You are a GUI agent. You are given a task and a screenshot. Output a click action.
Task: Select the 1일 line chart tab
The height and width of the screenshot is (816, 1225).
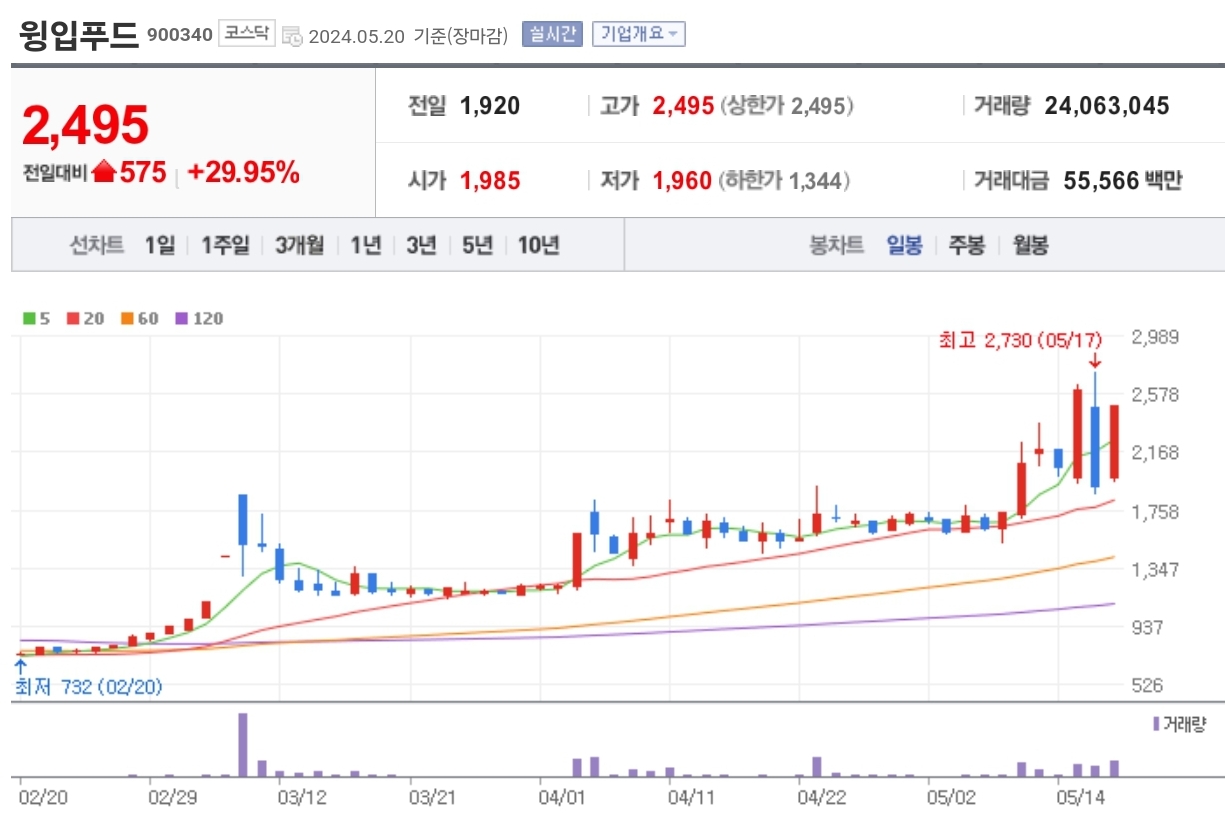[160, 245]
